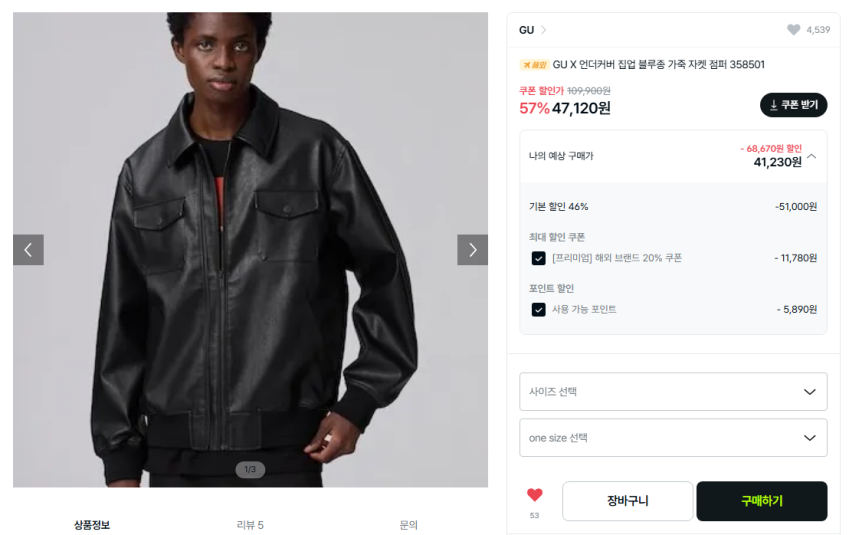Switch to the 상품정보 tab
This screenshot has width=849, height=535.
[x=92, y=525]
